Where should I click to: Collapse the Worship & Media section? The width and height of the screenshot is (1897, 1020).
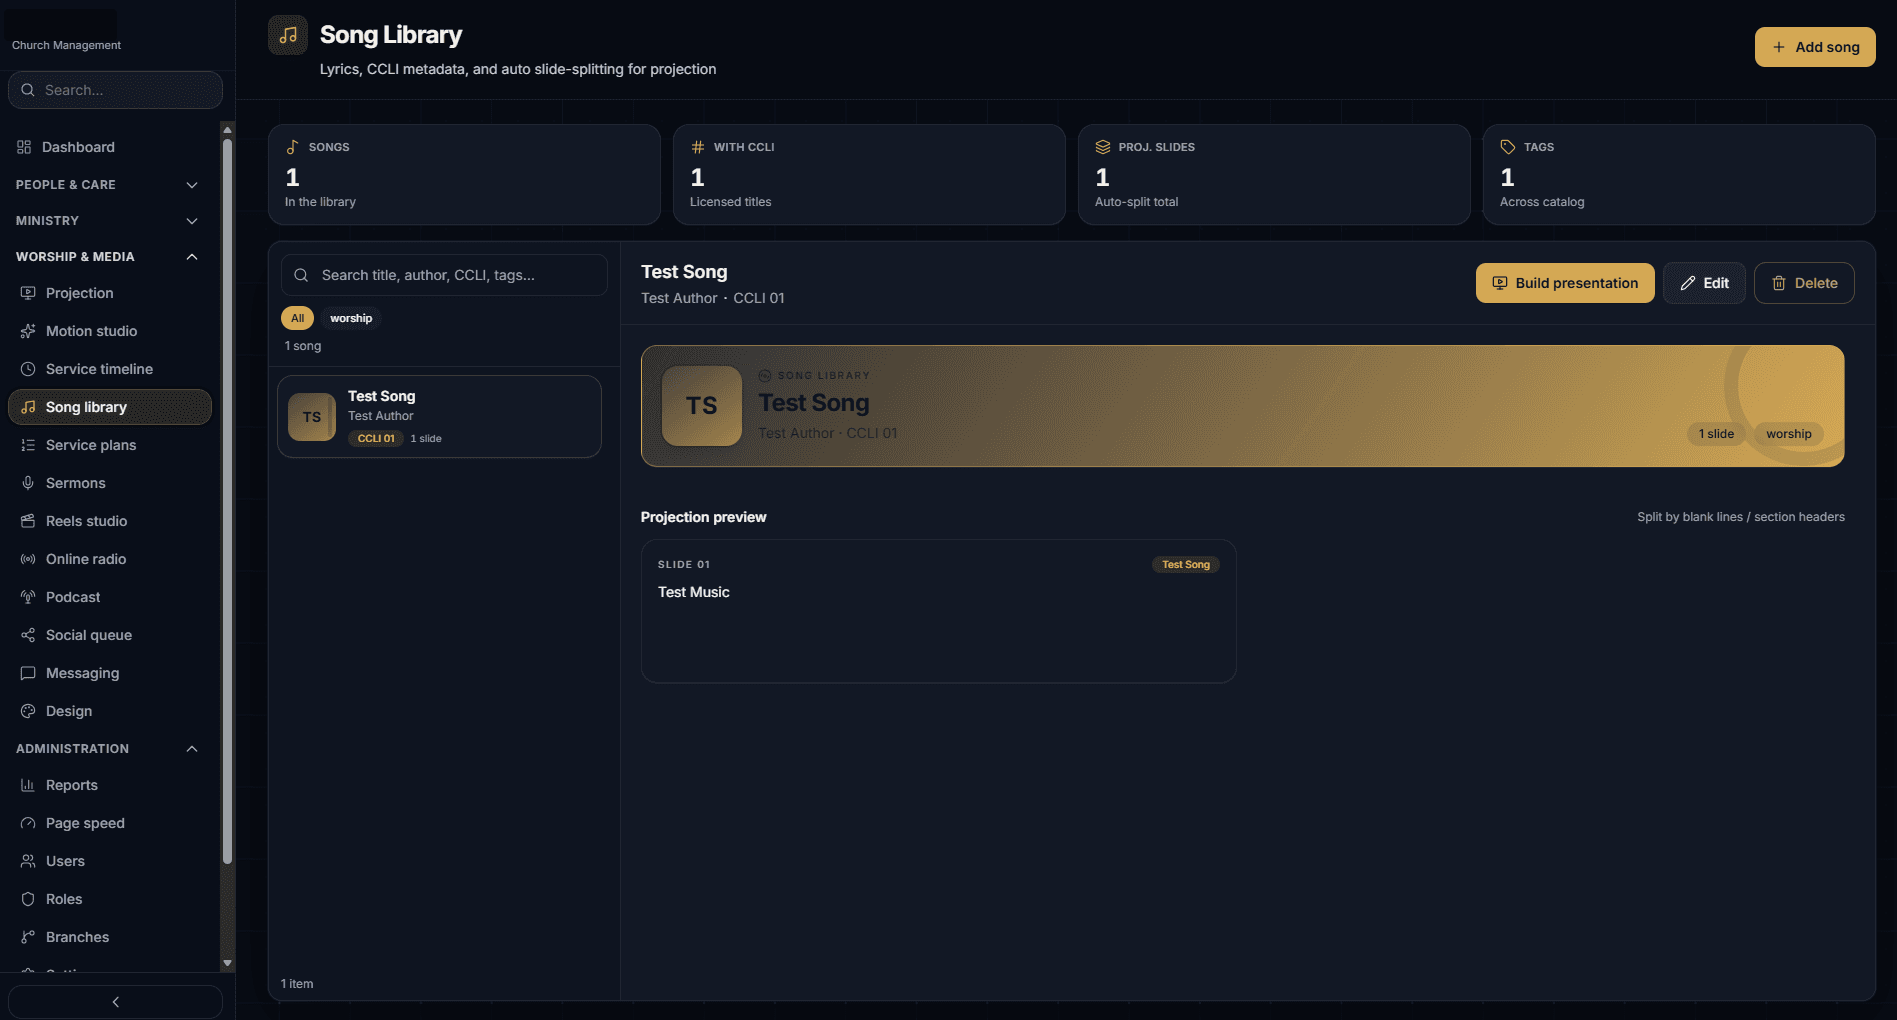coord(108,257)
